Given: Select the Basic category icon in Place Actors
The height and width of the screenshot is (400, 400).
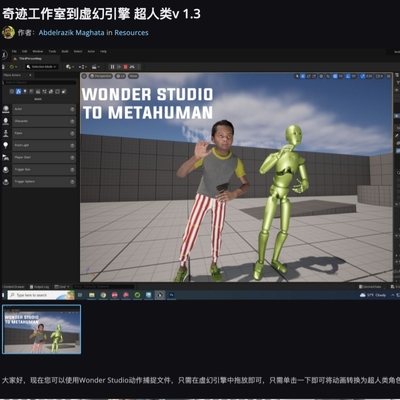Looking at the screenshot, I should [x=18, y=91].
